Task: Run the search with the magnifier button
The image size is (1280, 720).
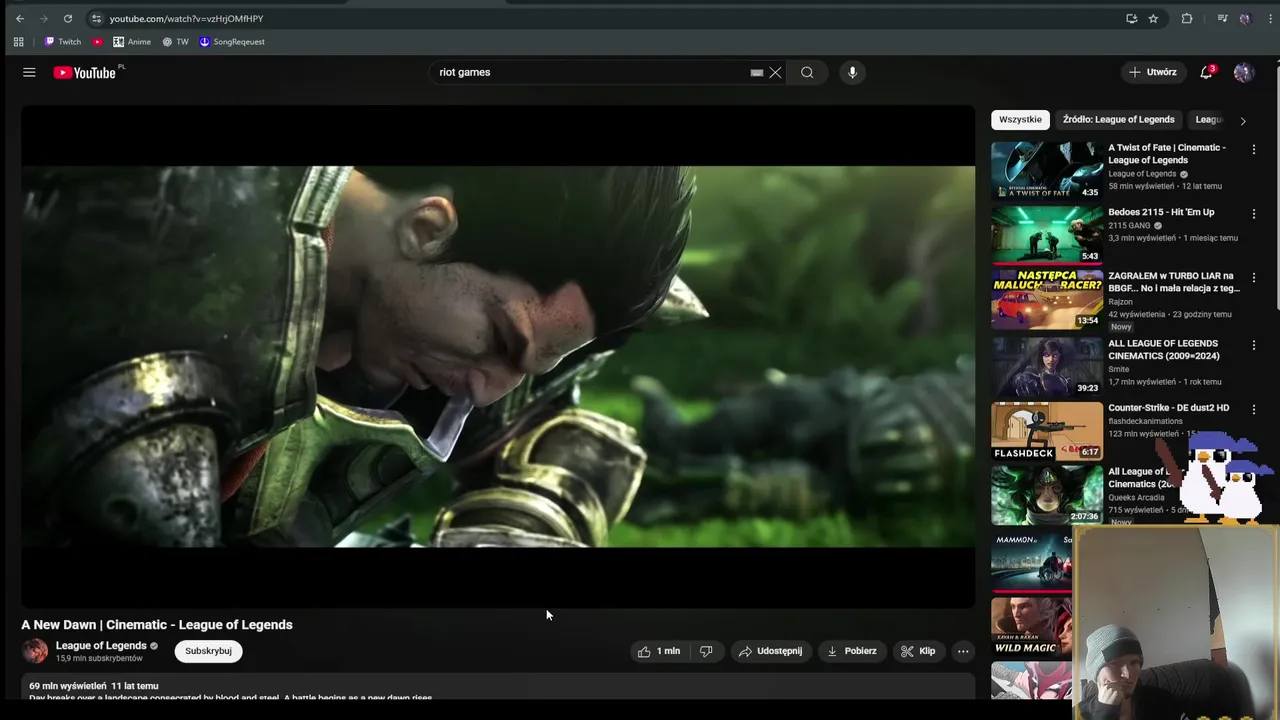Action: pos(807,72)
